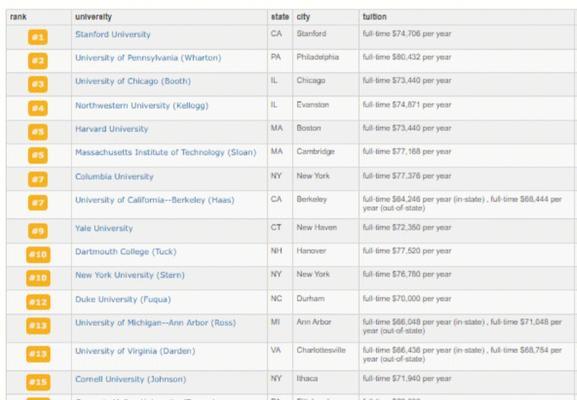Open the Stanford University link
This screenshot has height=400, width=577.
tap(113, 35)
